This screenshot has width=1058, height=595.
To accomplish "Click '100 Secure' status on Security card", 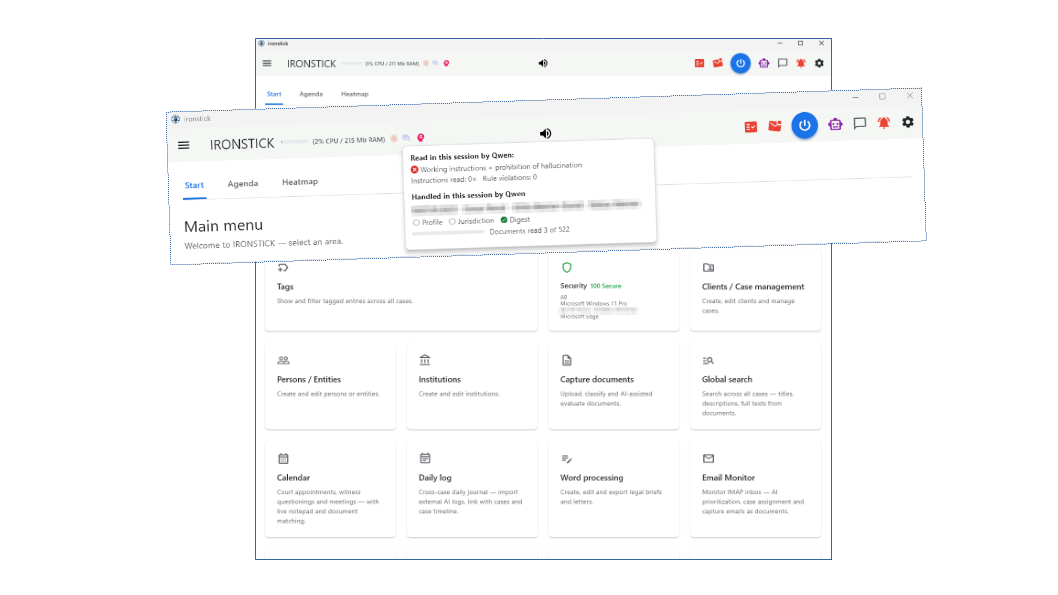I will [606, 286].
